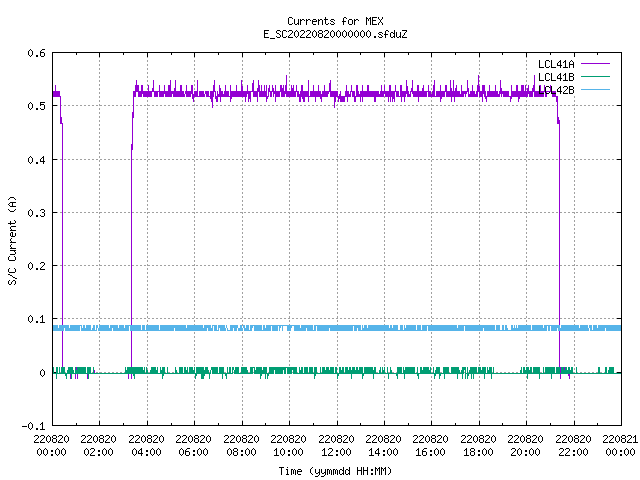Click the y-axis tick value 0.1
Viewport: 640px width, 480px height.
click(36, 319)
